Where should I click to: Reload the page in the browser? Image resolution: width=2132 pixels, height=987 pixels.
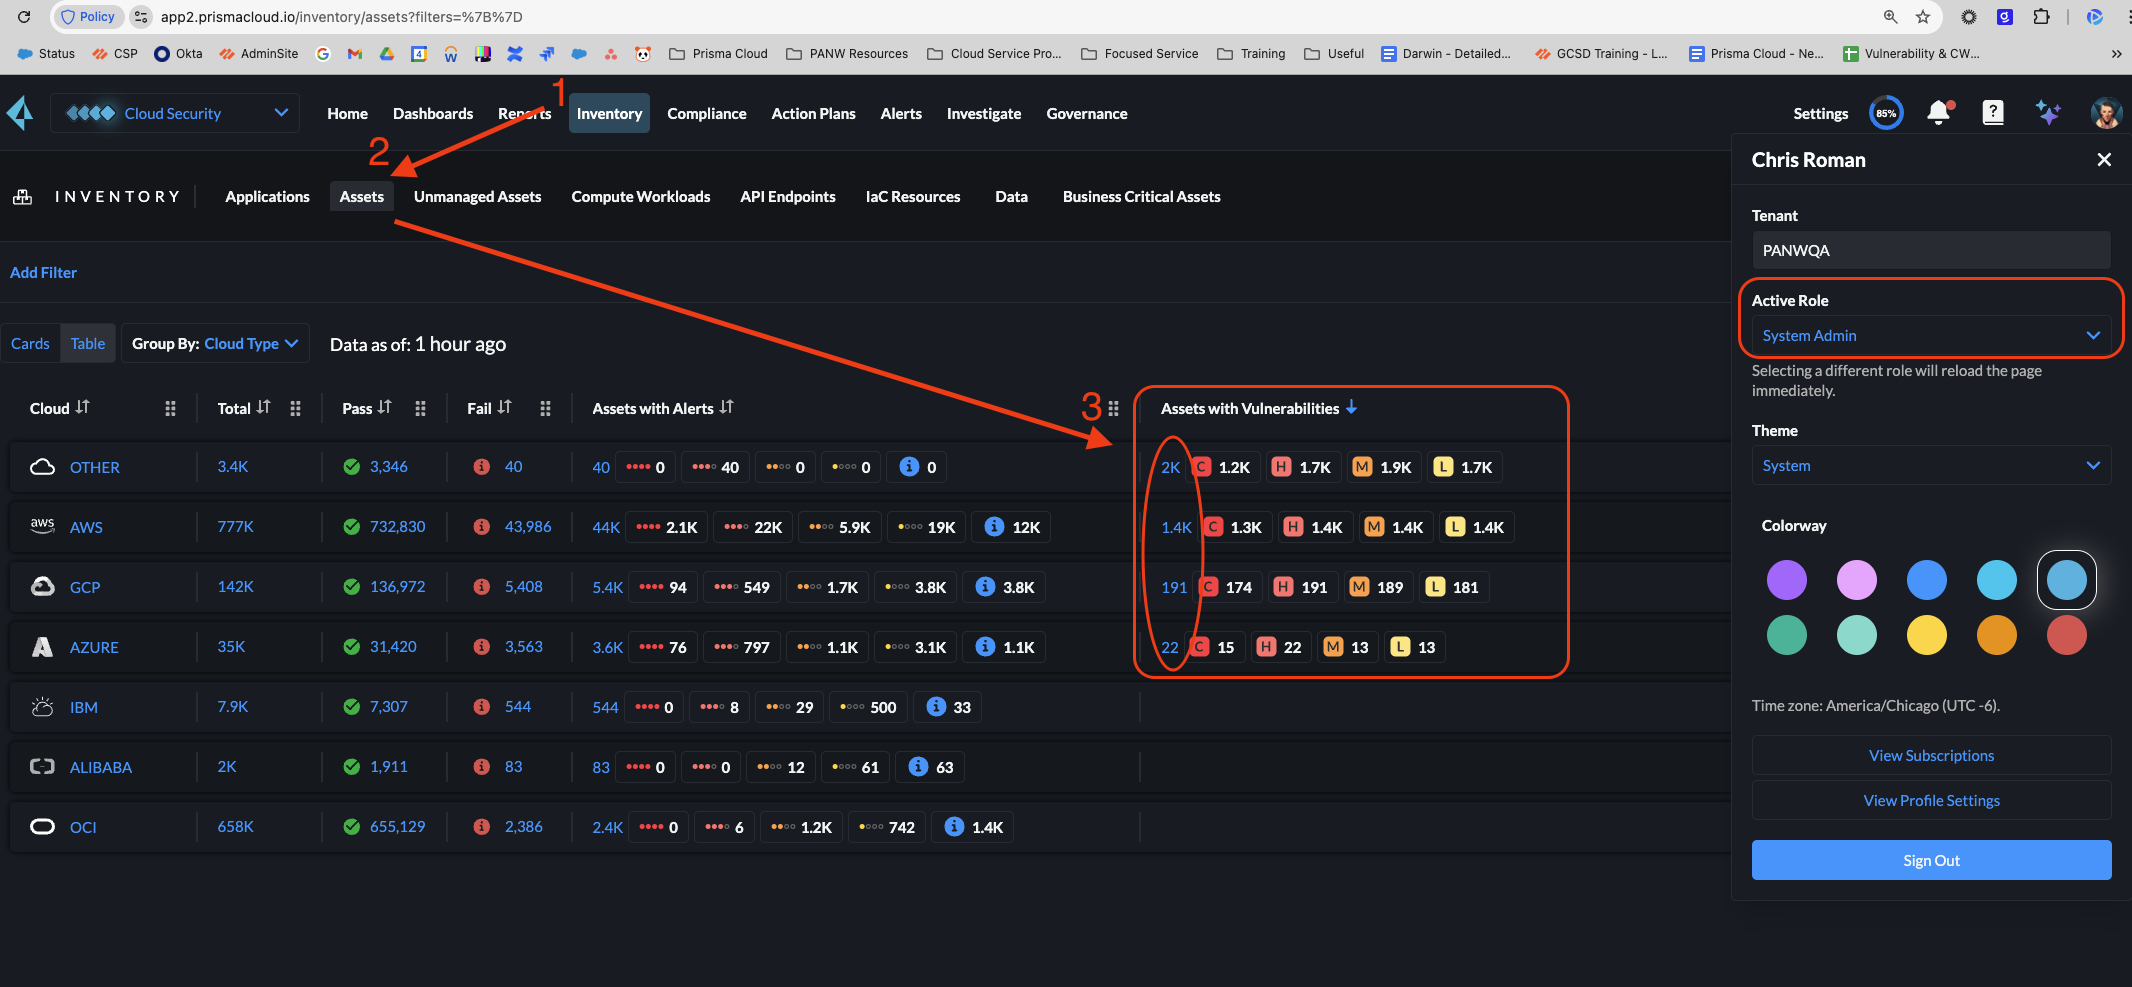pyautogui.click(x=24, y=17)
